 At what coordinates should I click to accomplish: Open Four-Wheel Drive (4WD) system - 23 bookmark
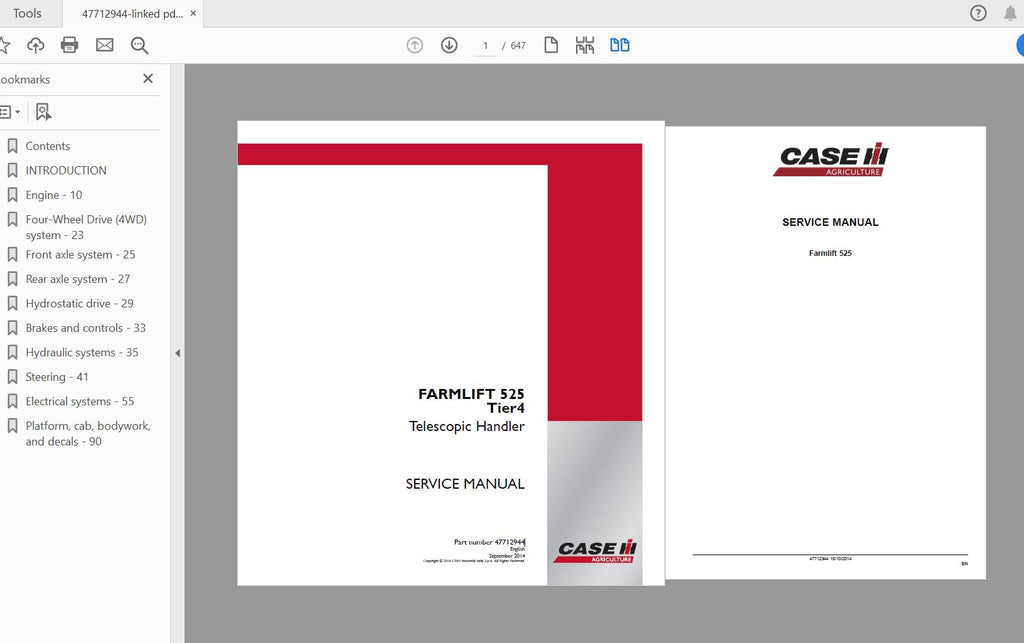click(x=86, y=227)
